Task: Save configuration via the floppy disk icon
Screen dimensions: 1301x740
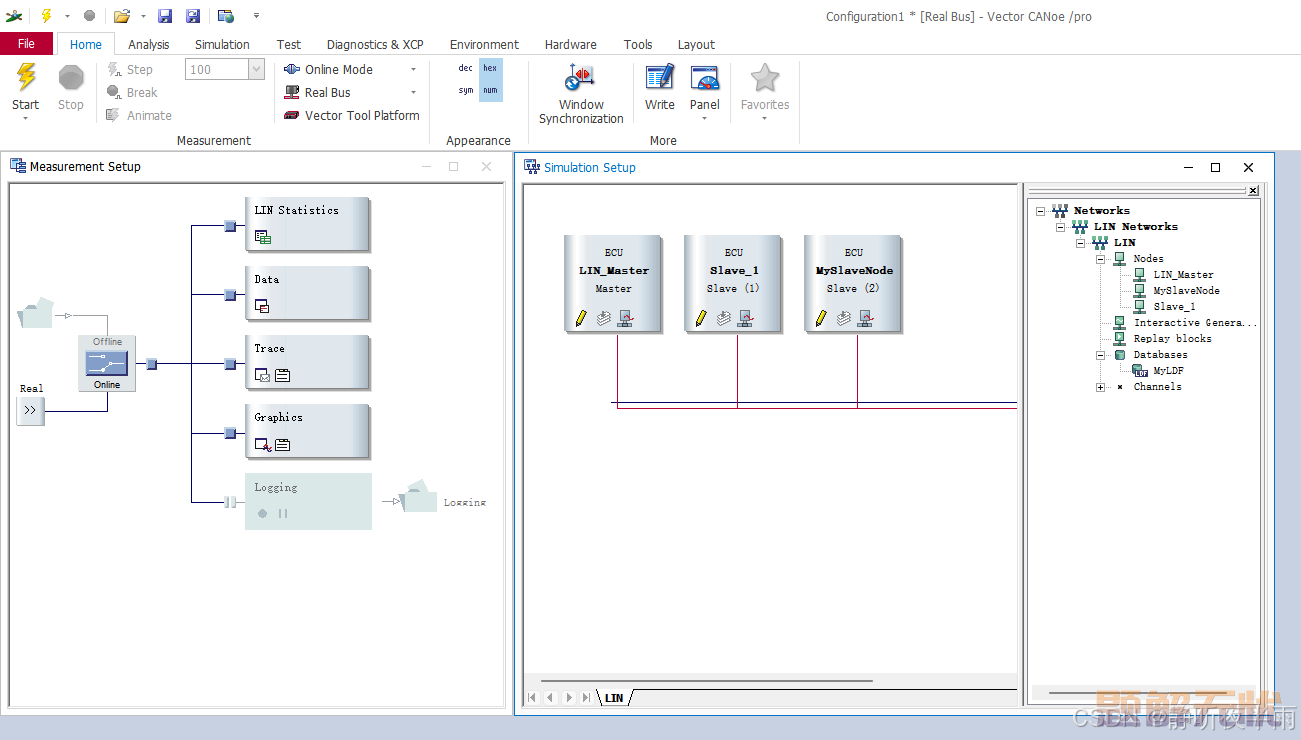Action: [165, 16]
